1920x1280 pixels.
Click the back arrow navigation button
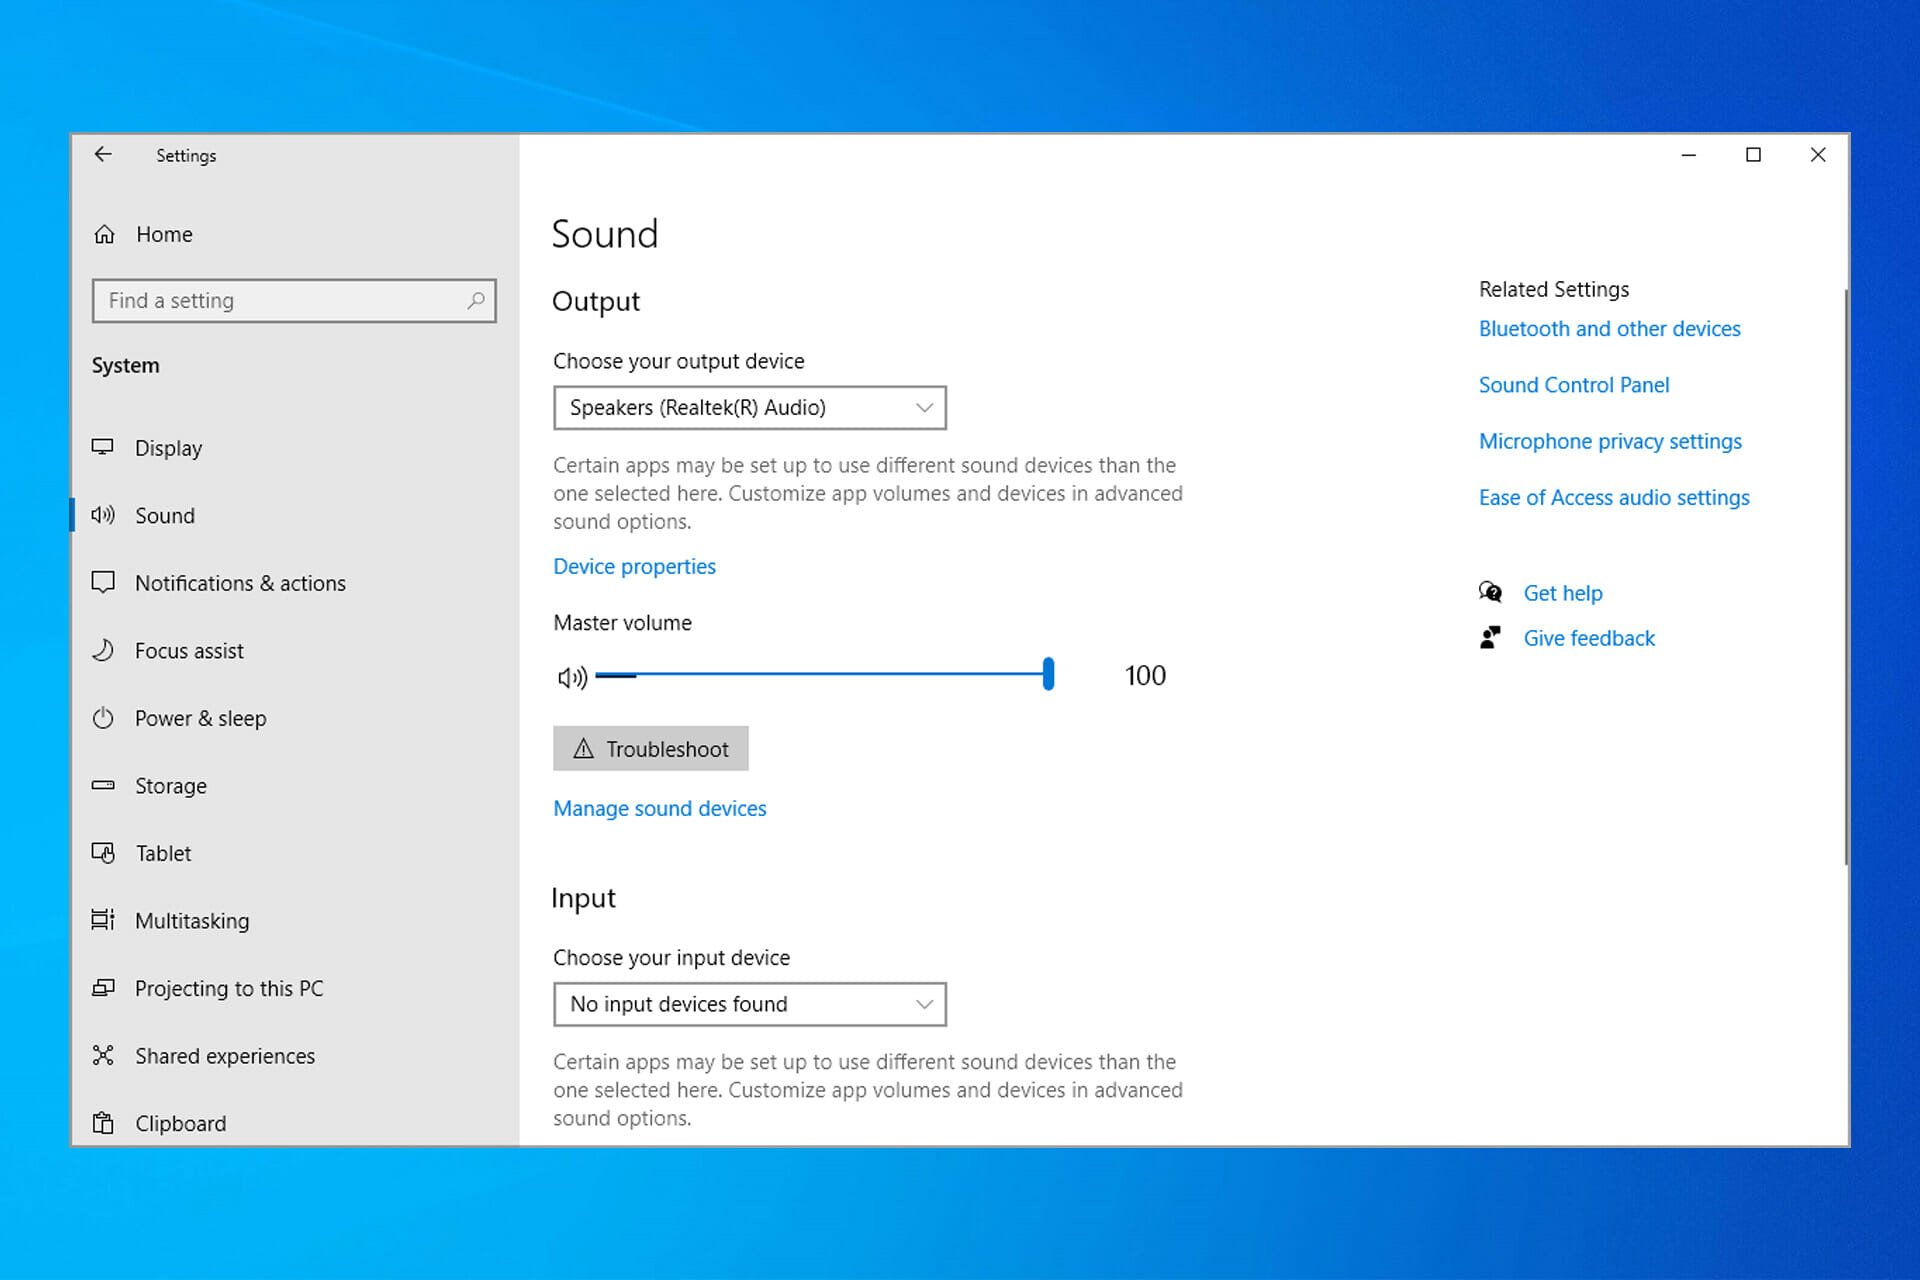point(103,154)
